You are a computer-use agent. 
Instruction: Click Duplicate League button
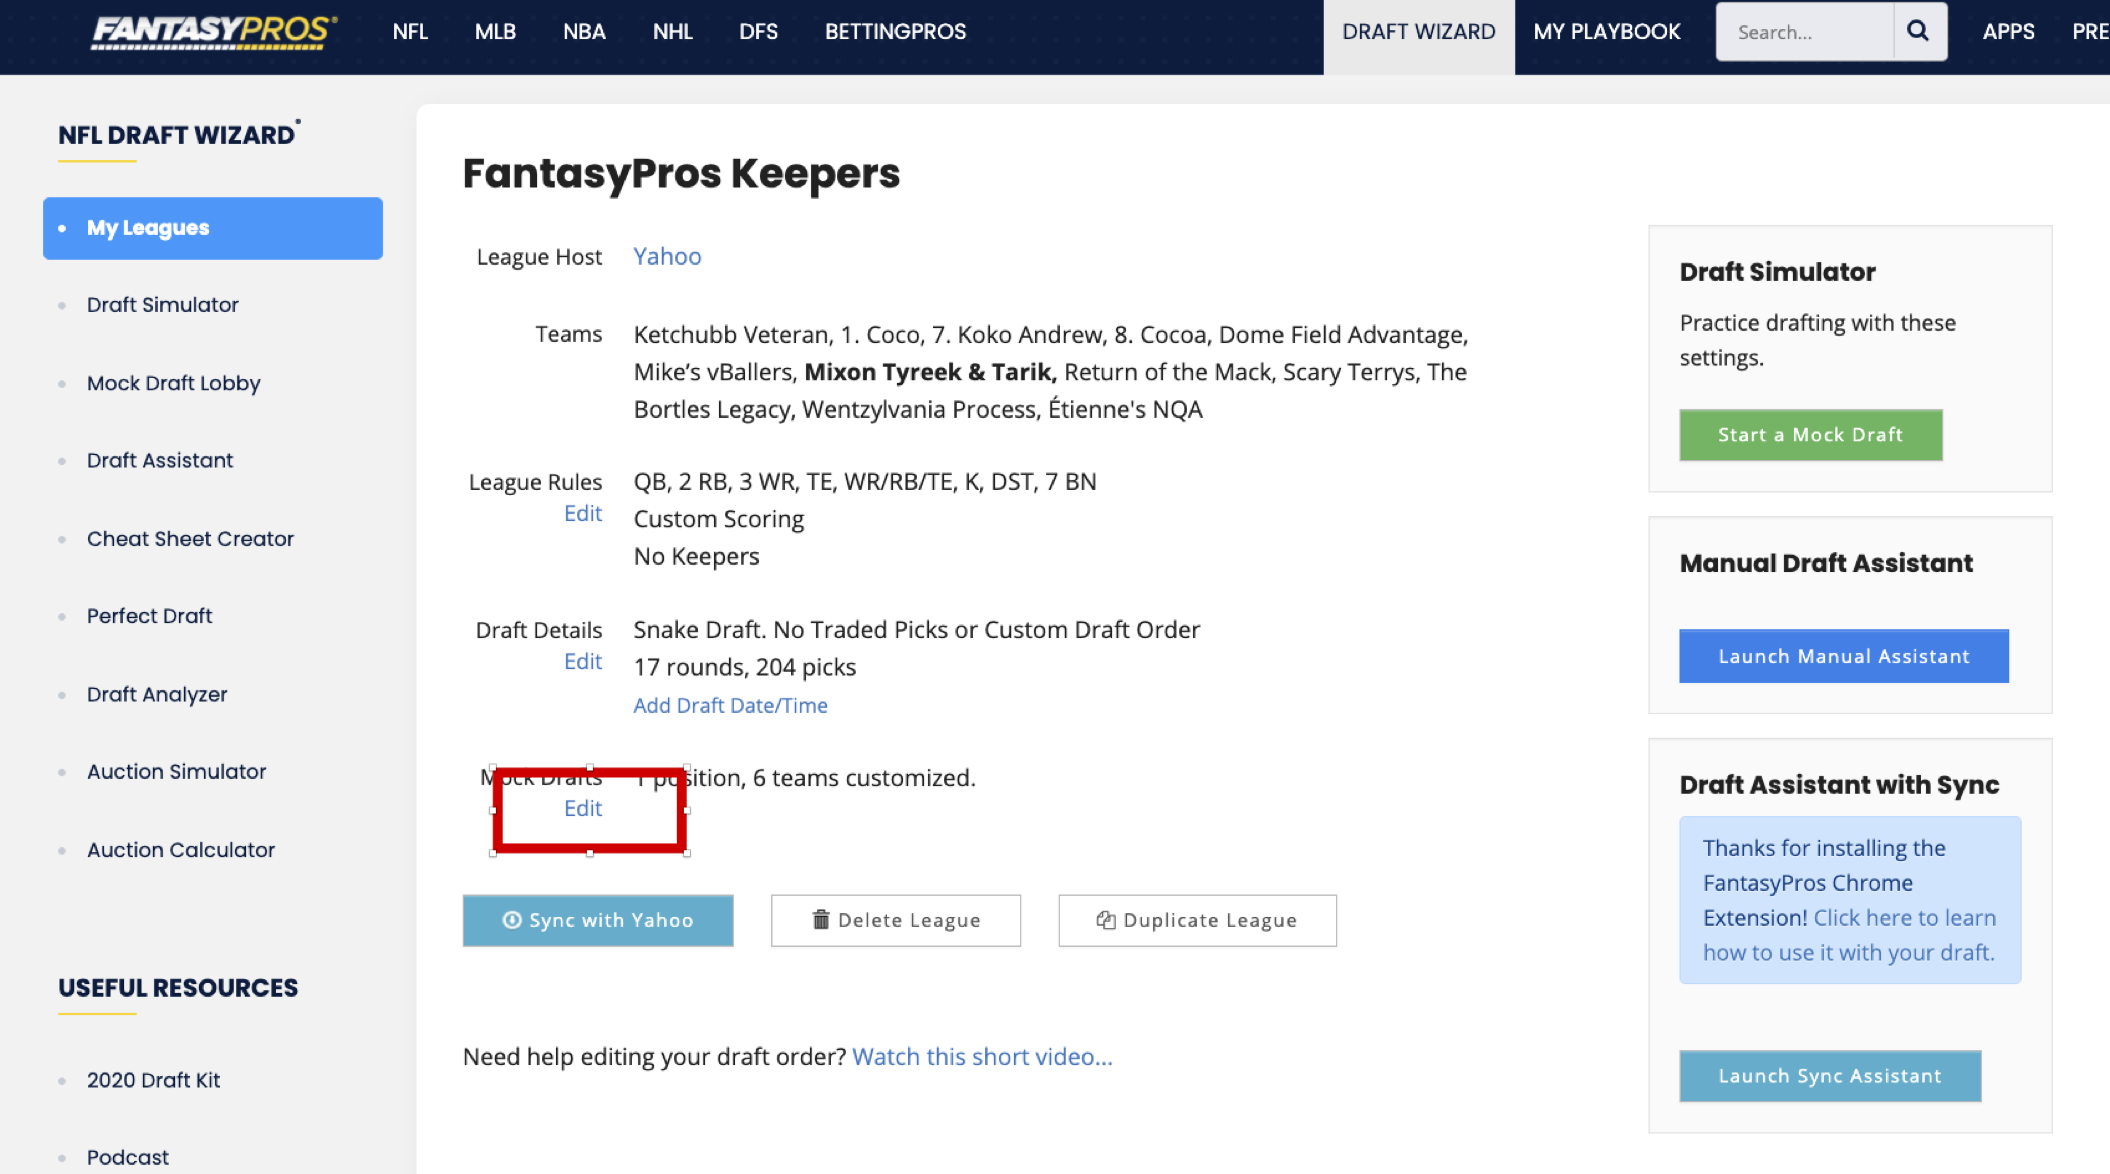pyautogui.click(x=1197, y=918)
